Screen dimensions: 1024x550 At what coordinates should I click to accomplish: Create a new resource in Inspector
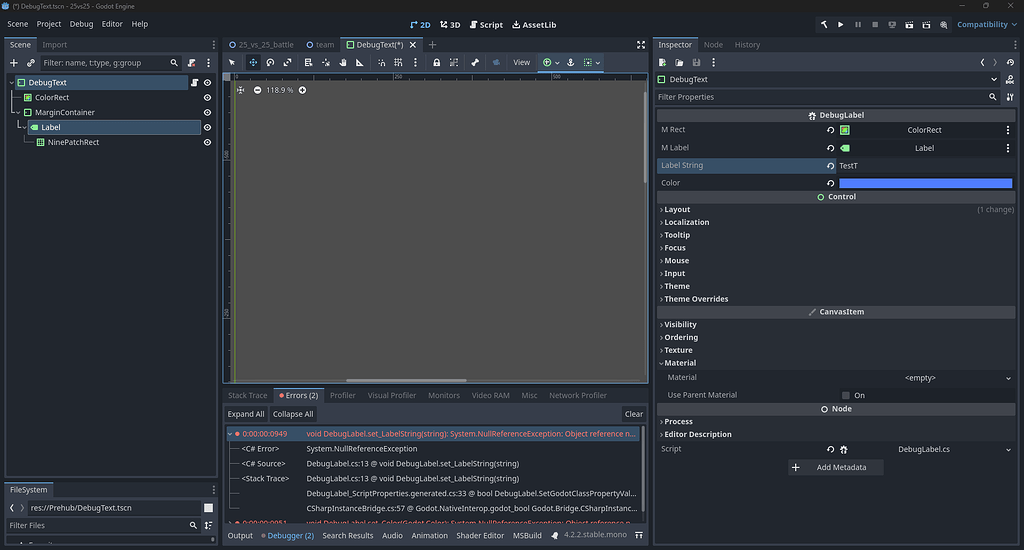coord(662,63)
